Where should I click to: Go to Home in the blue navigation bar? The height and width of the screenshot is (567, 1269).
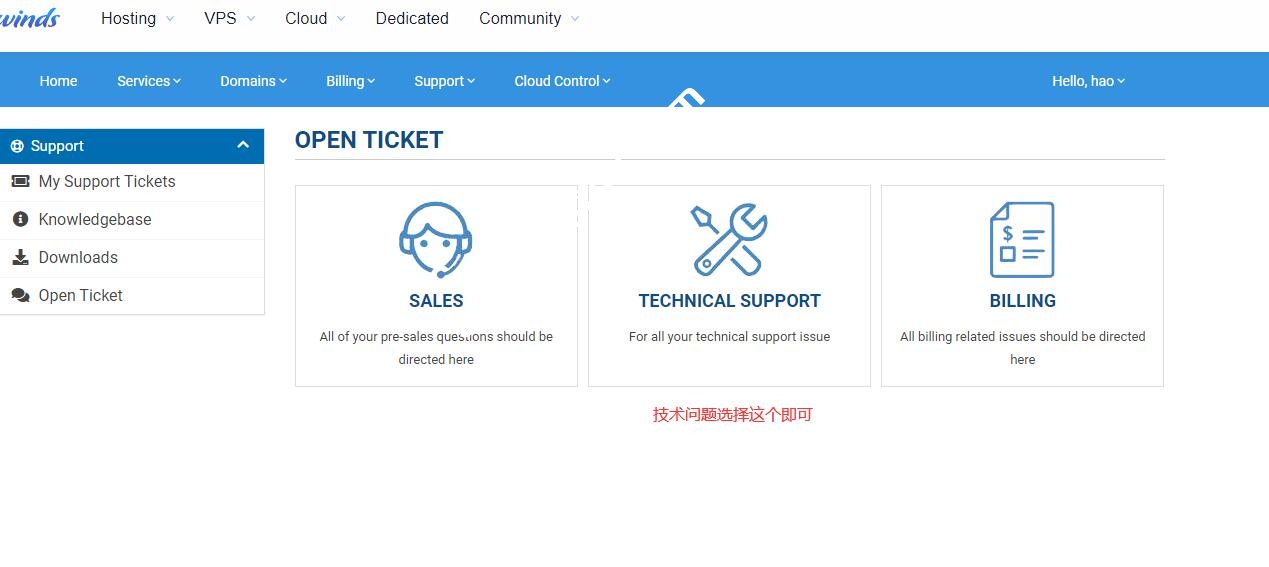click(58, 81)
